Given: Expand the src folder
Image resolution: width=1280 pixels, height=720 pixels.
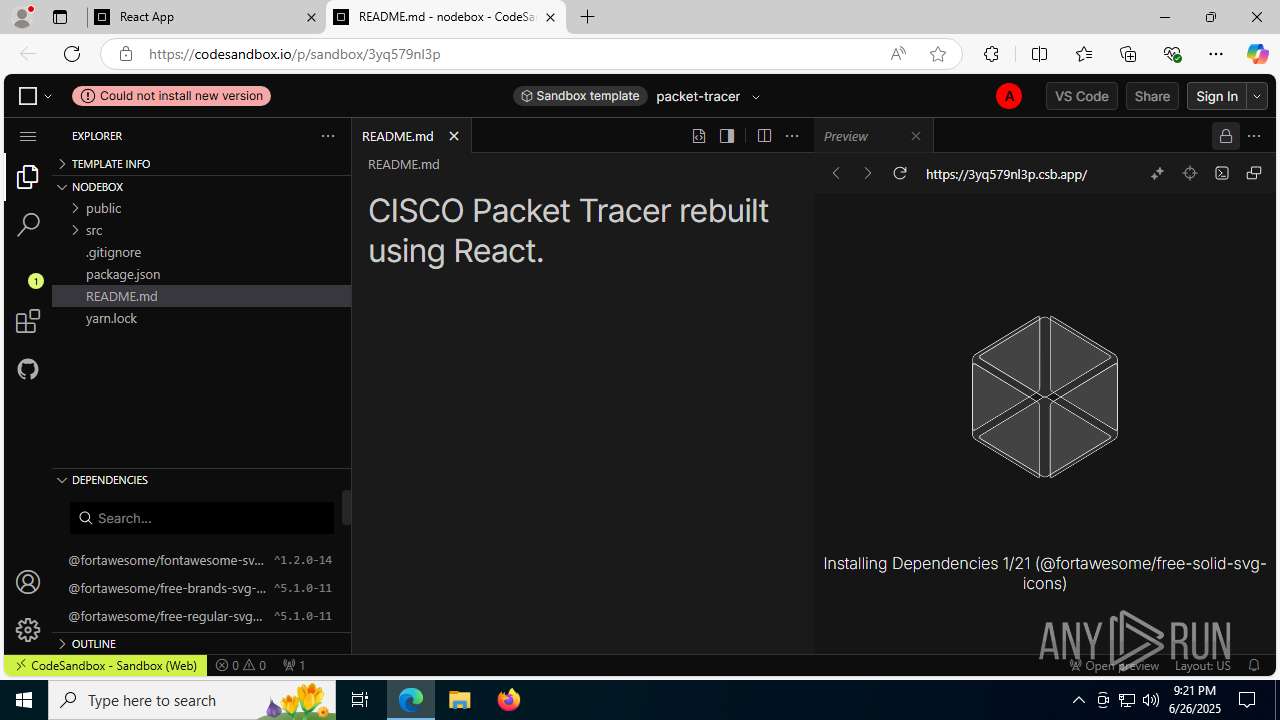Looking at the screenshot, I should coord(201,230).
